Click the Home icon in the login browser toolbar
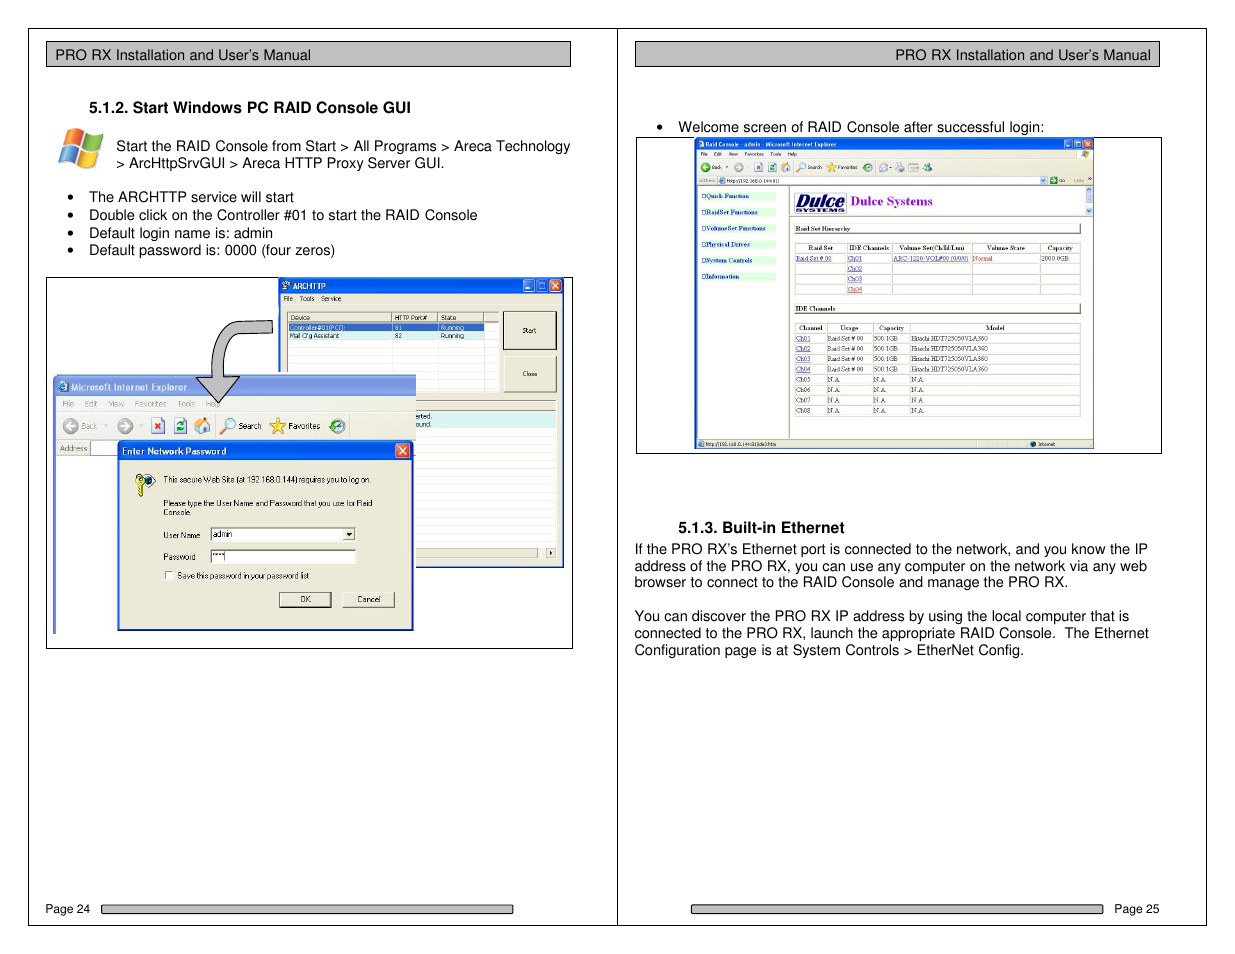Screen dimensions: 1235x954 [x=202, y=426]
